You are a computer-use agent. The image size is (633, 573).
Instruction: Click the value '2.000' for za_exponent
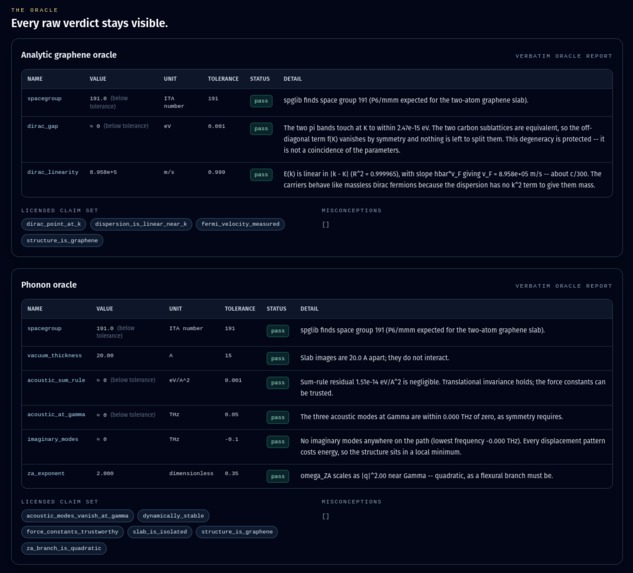click(x=105, y=474)
